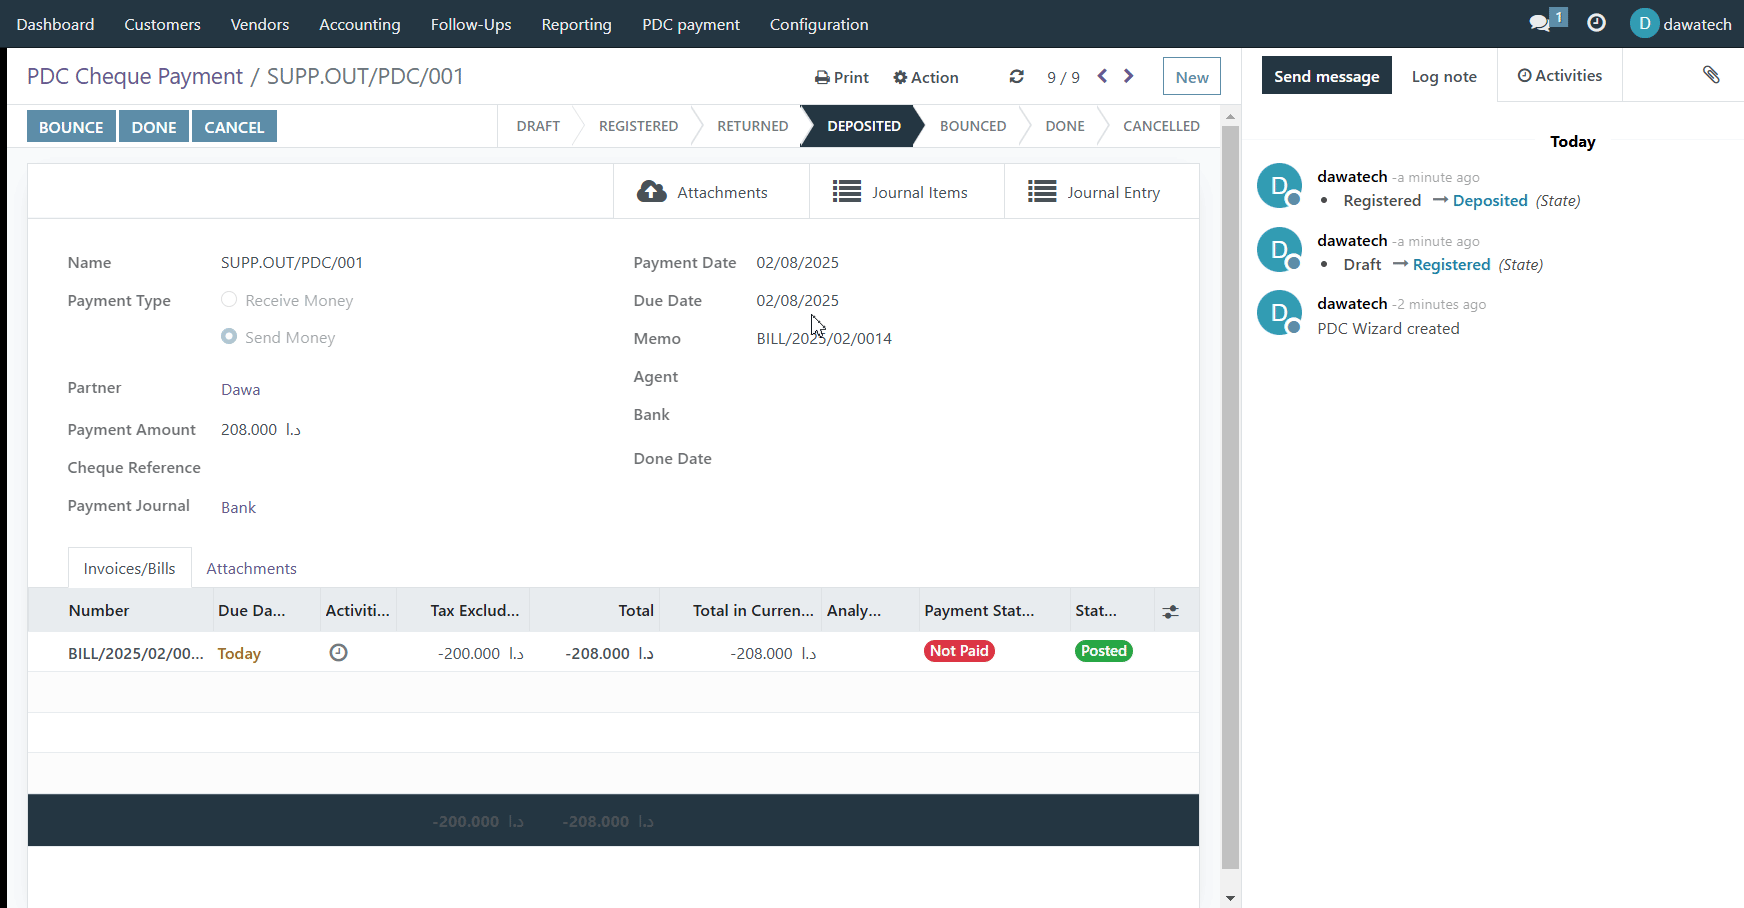Open the activities clock icon in navbar
1744x908 pixels.
(x=1597, y=23)
